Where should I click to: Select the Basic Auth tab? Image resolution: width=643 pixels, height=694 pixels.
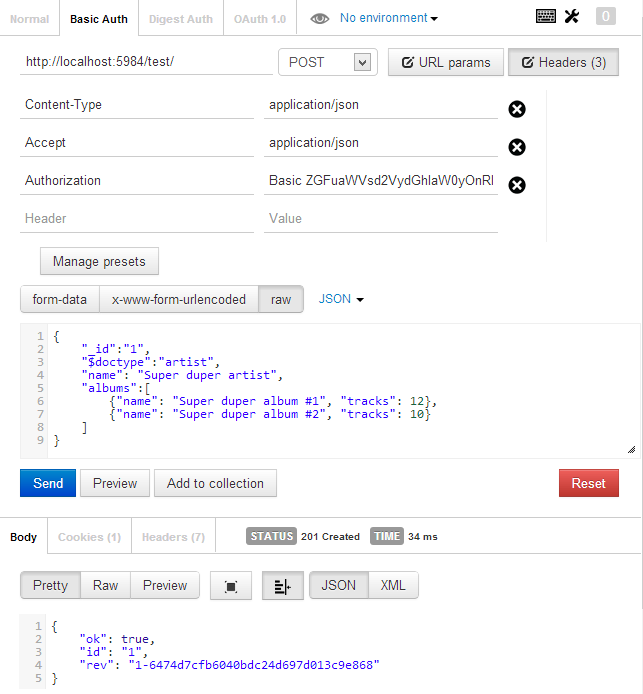[99, 19]
